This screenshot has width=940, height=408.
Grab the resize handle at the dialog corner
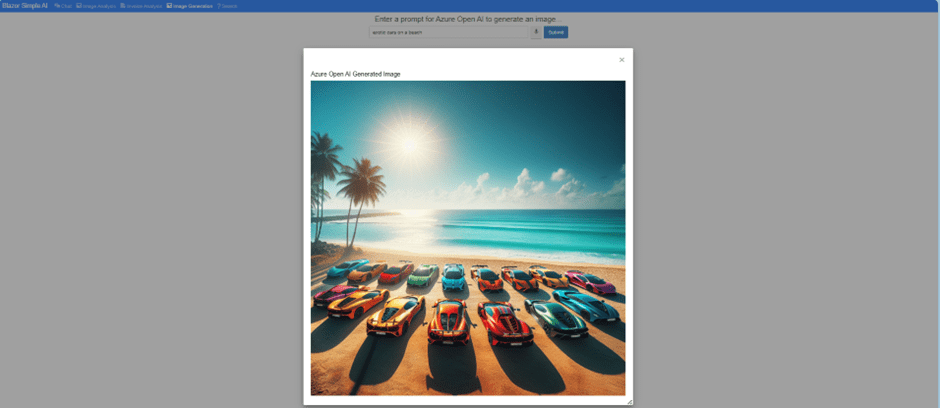tap(629, 401)
